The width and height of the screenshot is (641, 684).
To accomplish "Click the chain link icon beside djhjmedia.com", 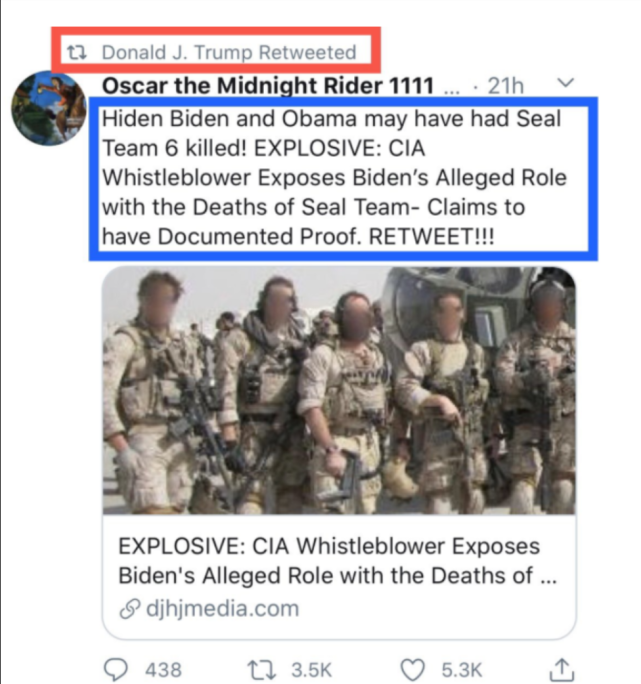I will tap(129, 607).
